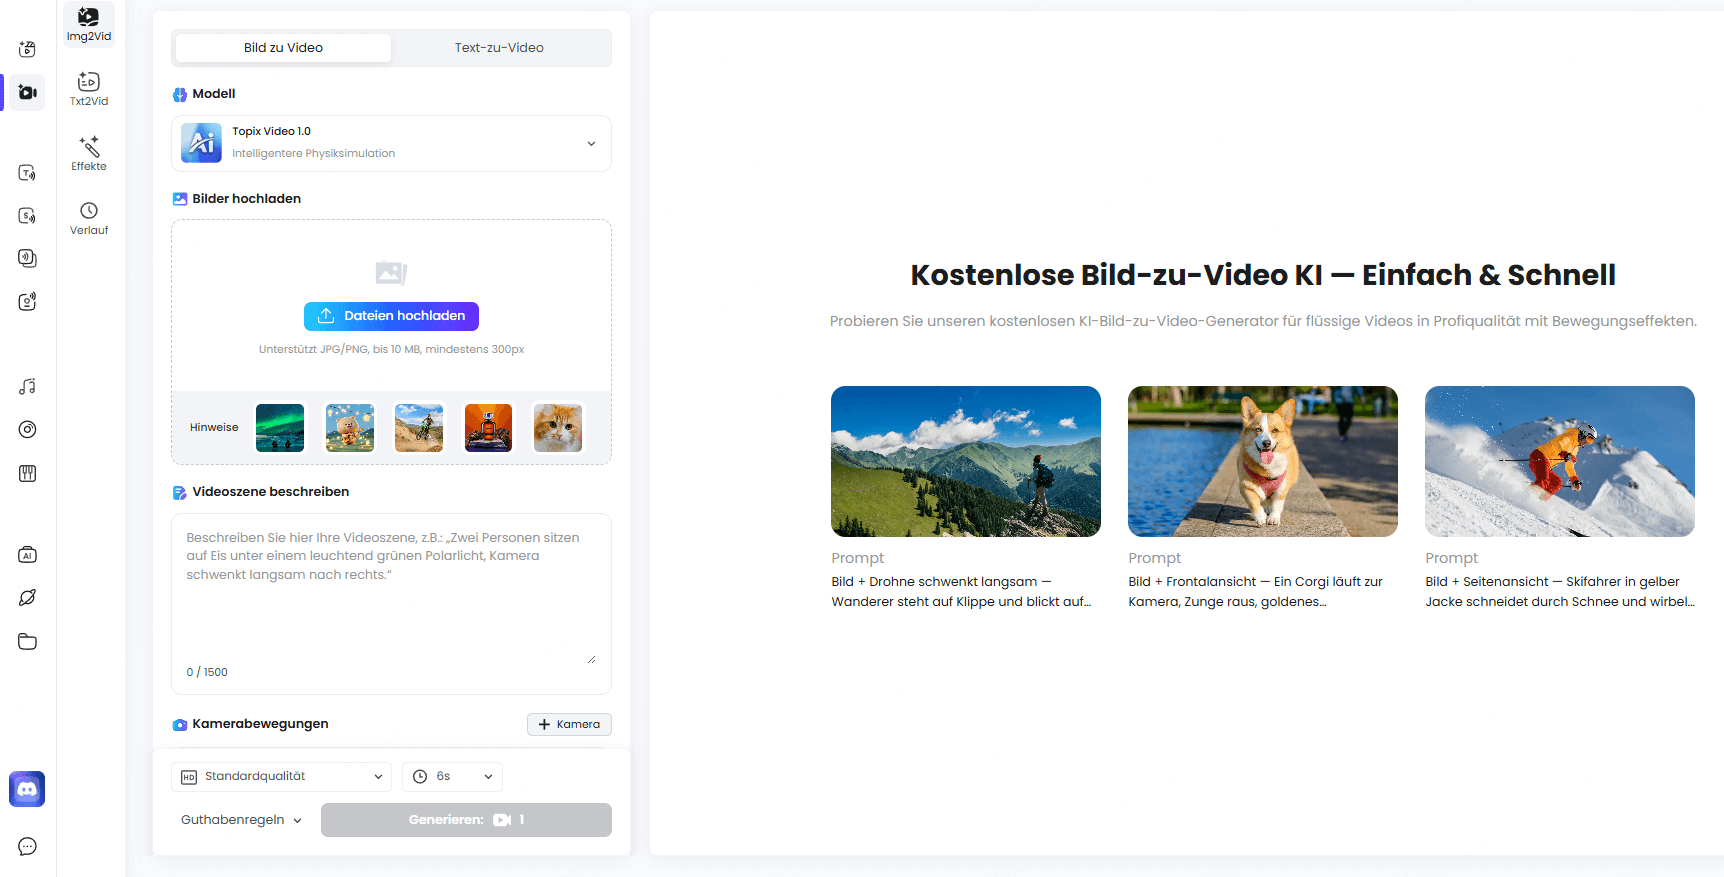Switch to Bild zu Video tab
The height and width of the screenshot is (877, 1724).
tap(283, 47)
